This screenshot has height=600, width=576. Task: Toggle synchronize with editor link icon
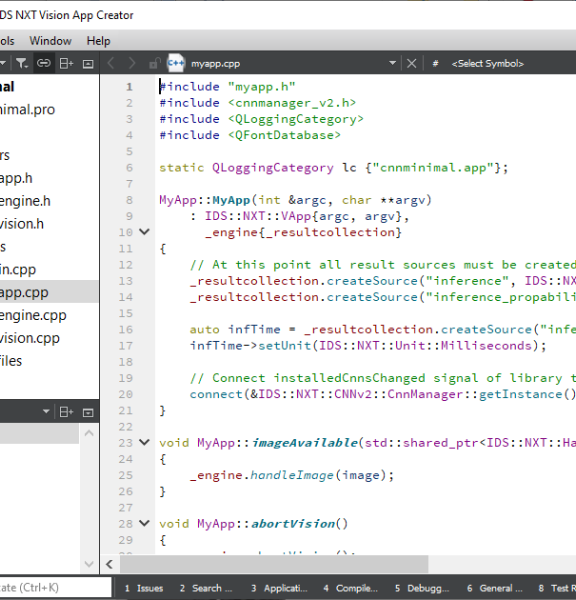[x=43, y=63]
